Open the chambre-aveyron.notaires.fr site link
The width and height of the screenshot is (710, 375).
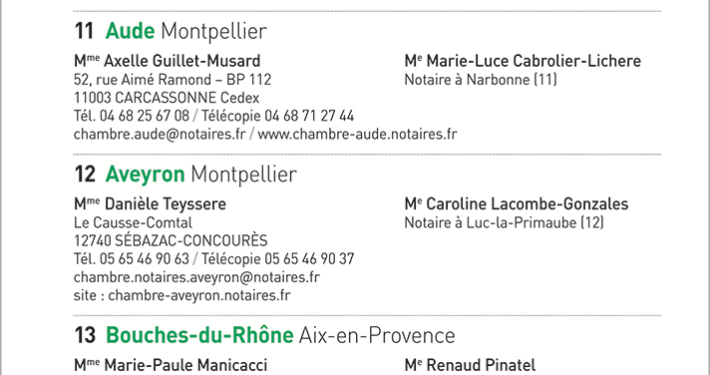[199, 295]
